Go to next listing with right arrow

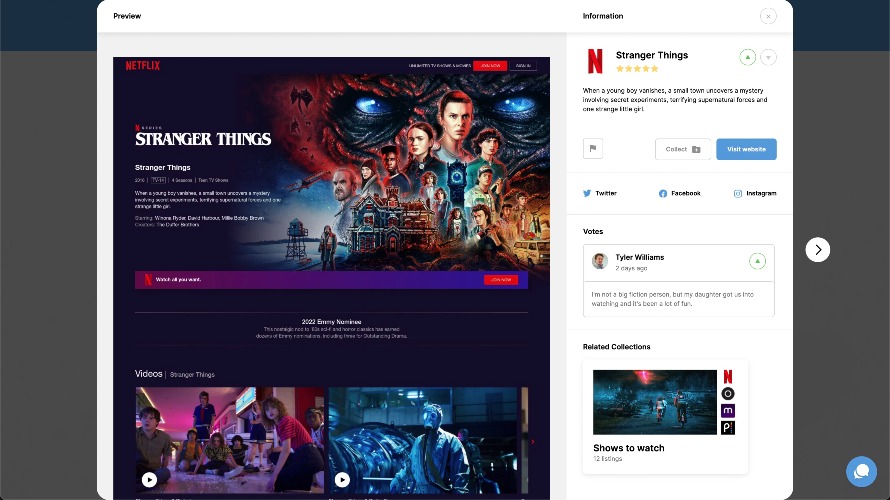[818, 250]
